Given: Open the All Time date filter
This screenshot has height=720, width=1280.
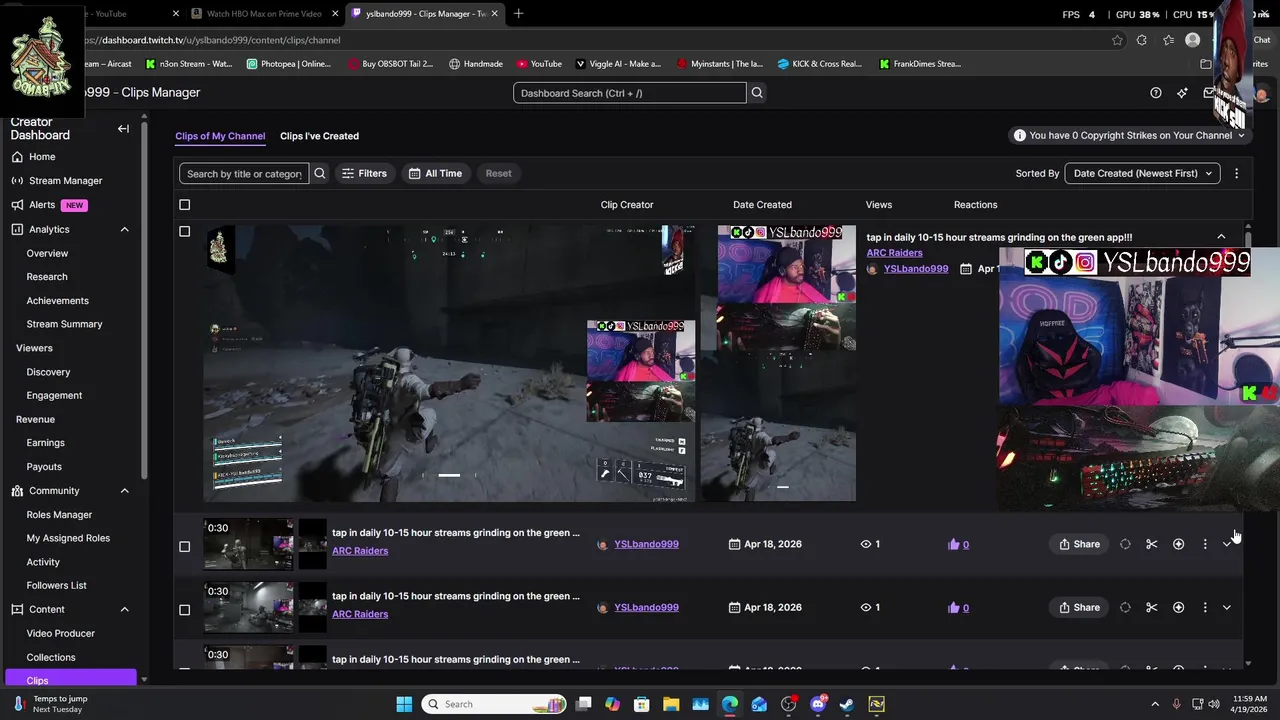Looking at the screenshot, I should point(435,174).
